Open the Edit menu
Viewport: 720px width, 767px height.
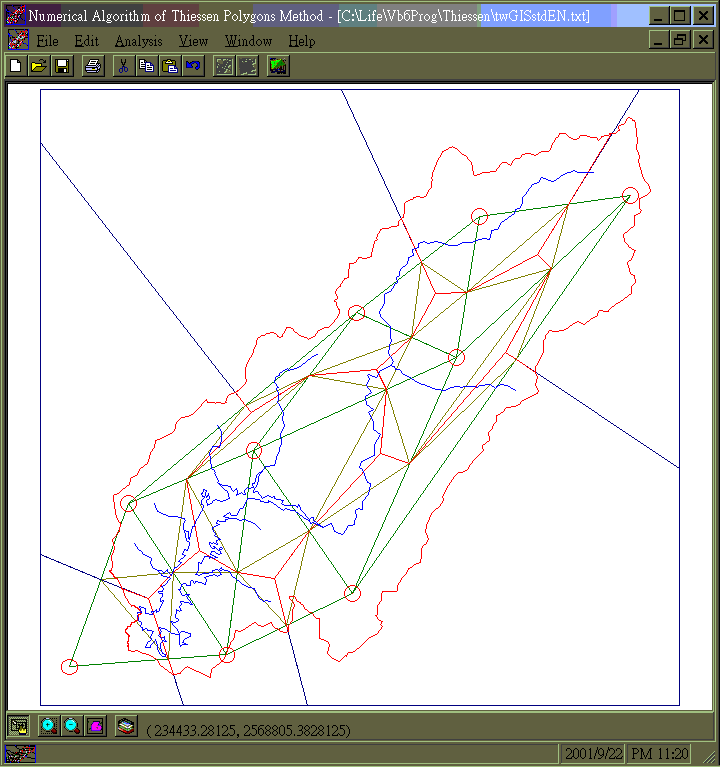click(87, 41)
